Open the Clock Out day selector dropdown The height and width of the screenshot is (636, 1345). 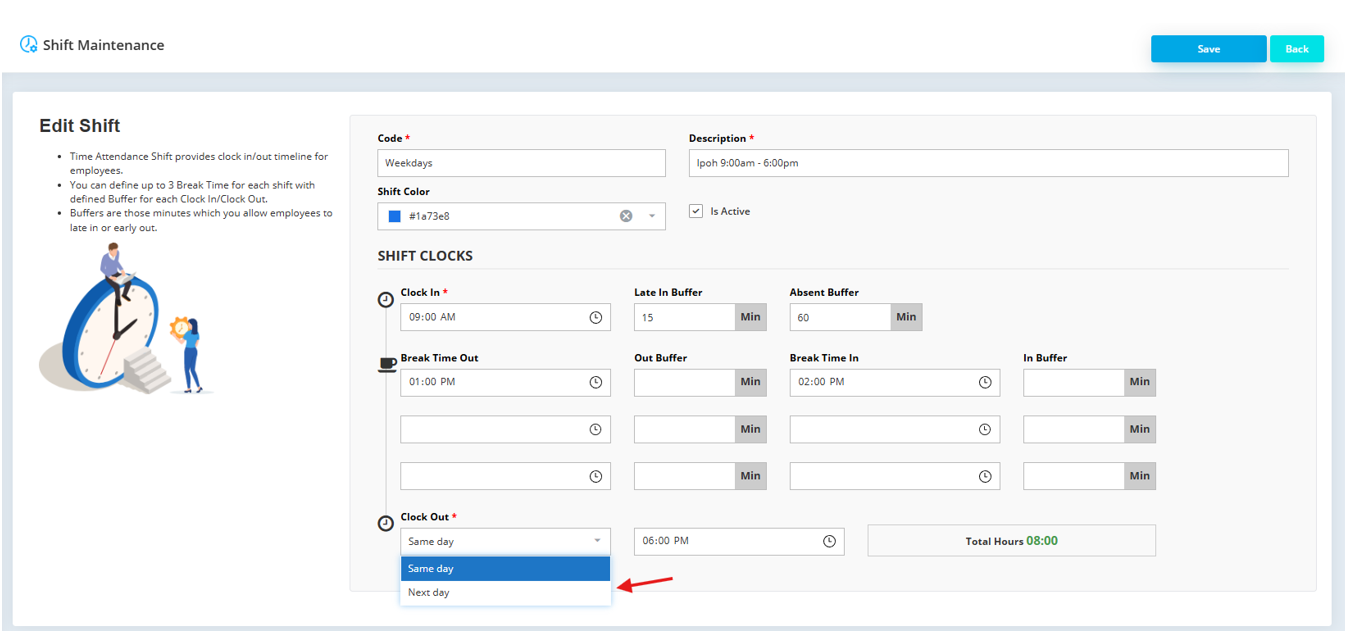tap(597, 540)
